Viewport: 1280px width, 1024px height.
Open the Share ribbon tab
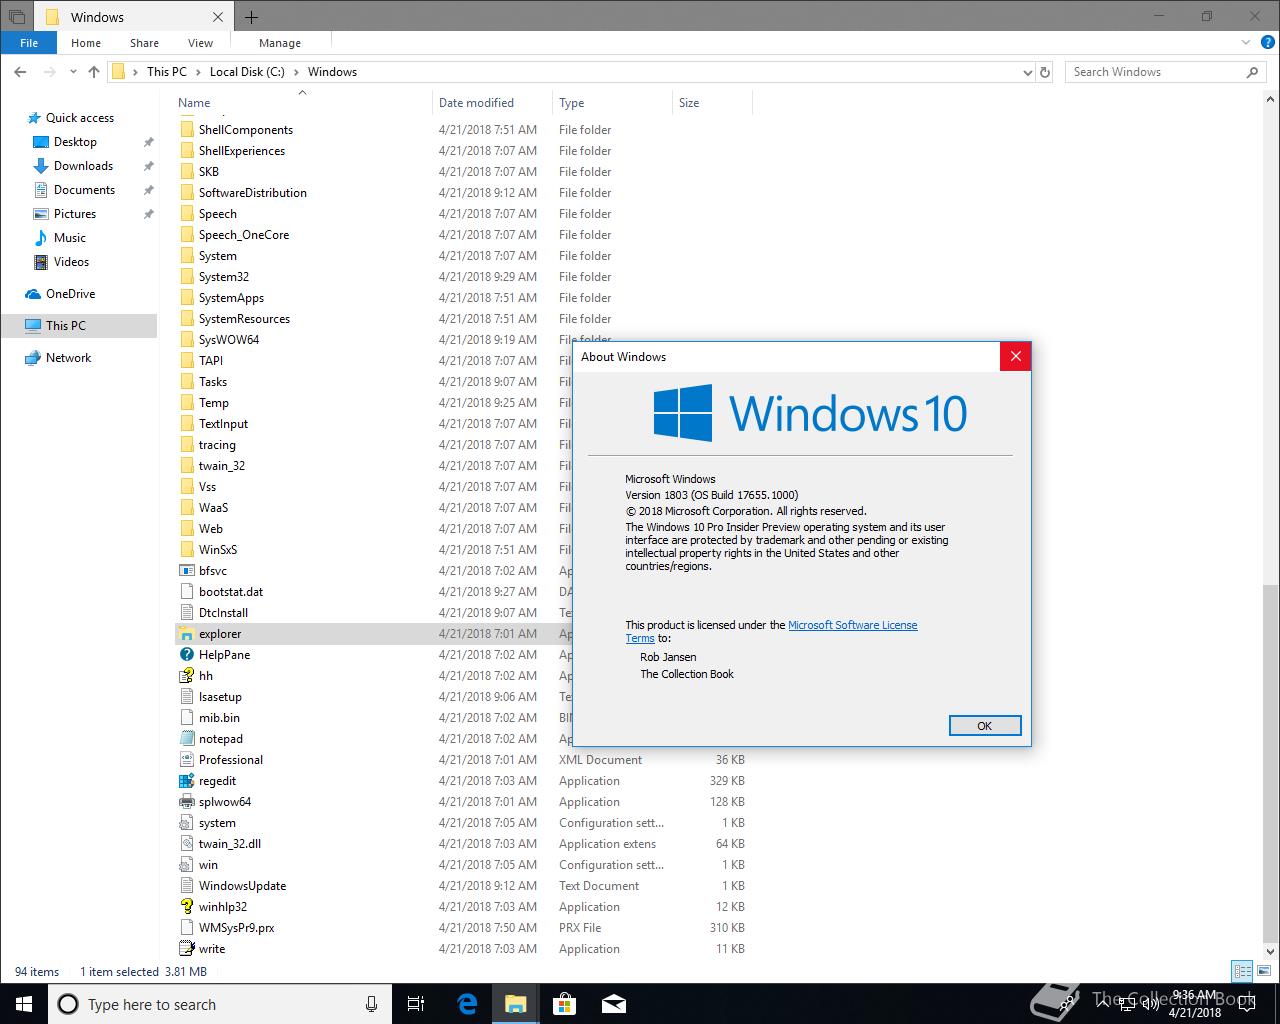point(144,43)
